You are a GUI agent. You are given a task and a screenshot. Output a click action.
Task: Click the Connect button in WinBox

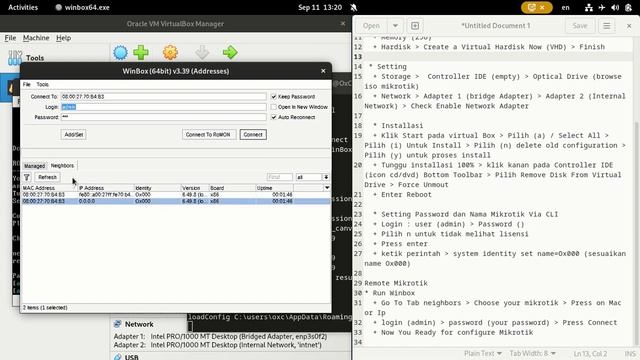pos(253,135)
